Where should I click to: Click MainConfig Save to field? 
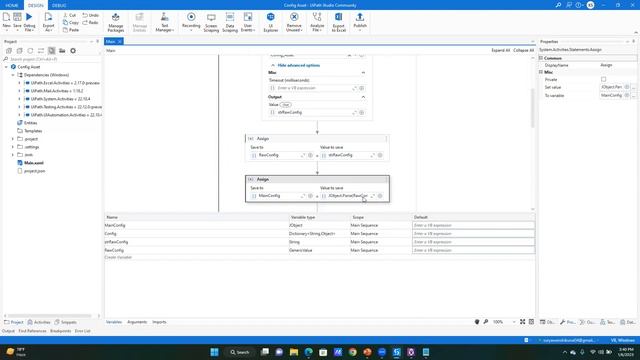click(x=279, y=196)
